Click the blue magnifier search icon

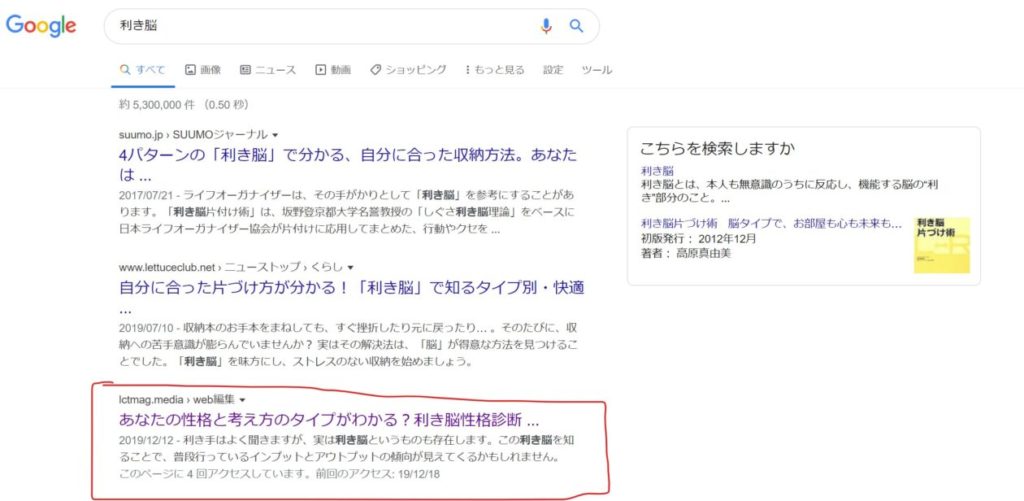click(576, 26)
